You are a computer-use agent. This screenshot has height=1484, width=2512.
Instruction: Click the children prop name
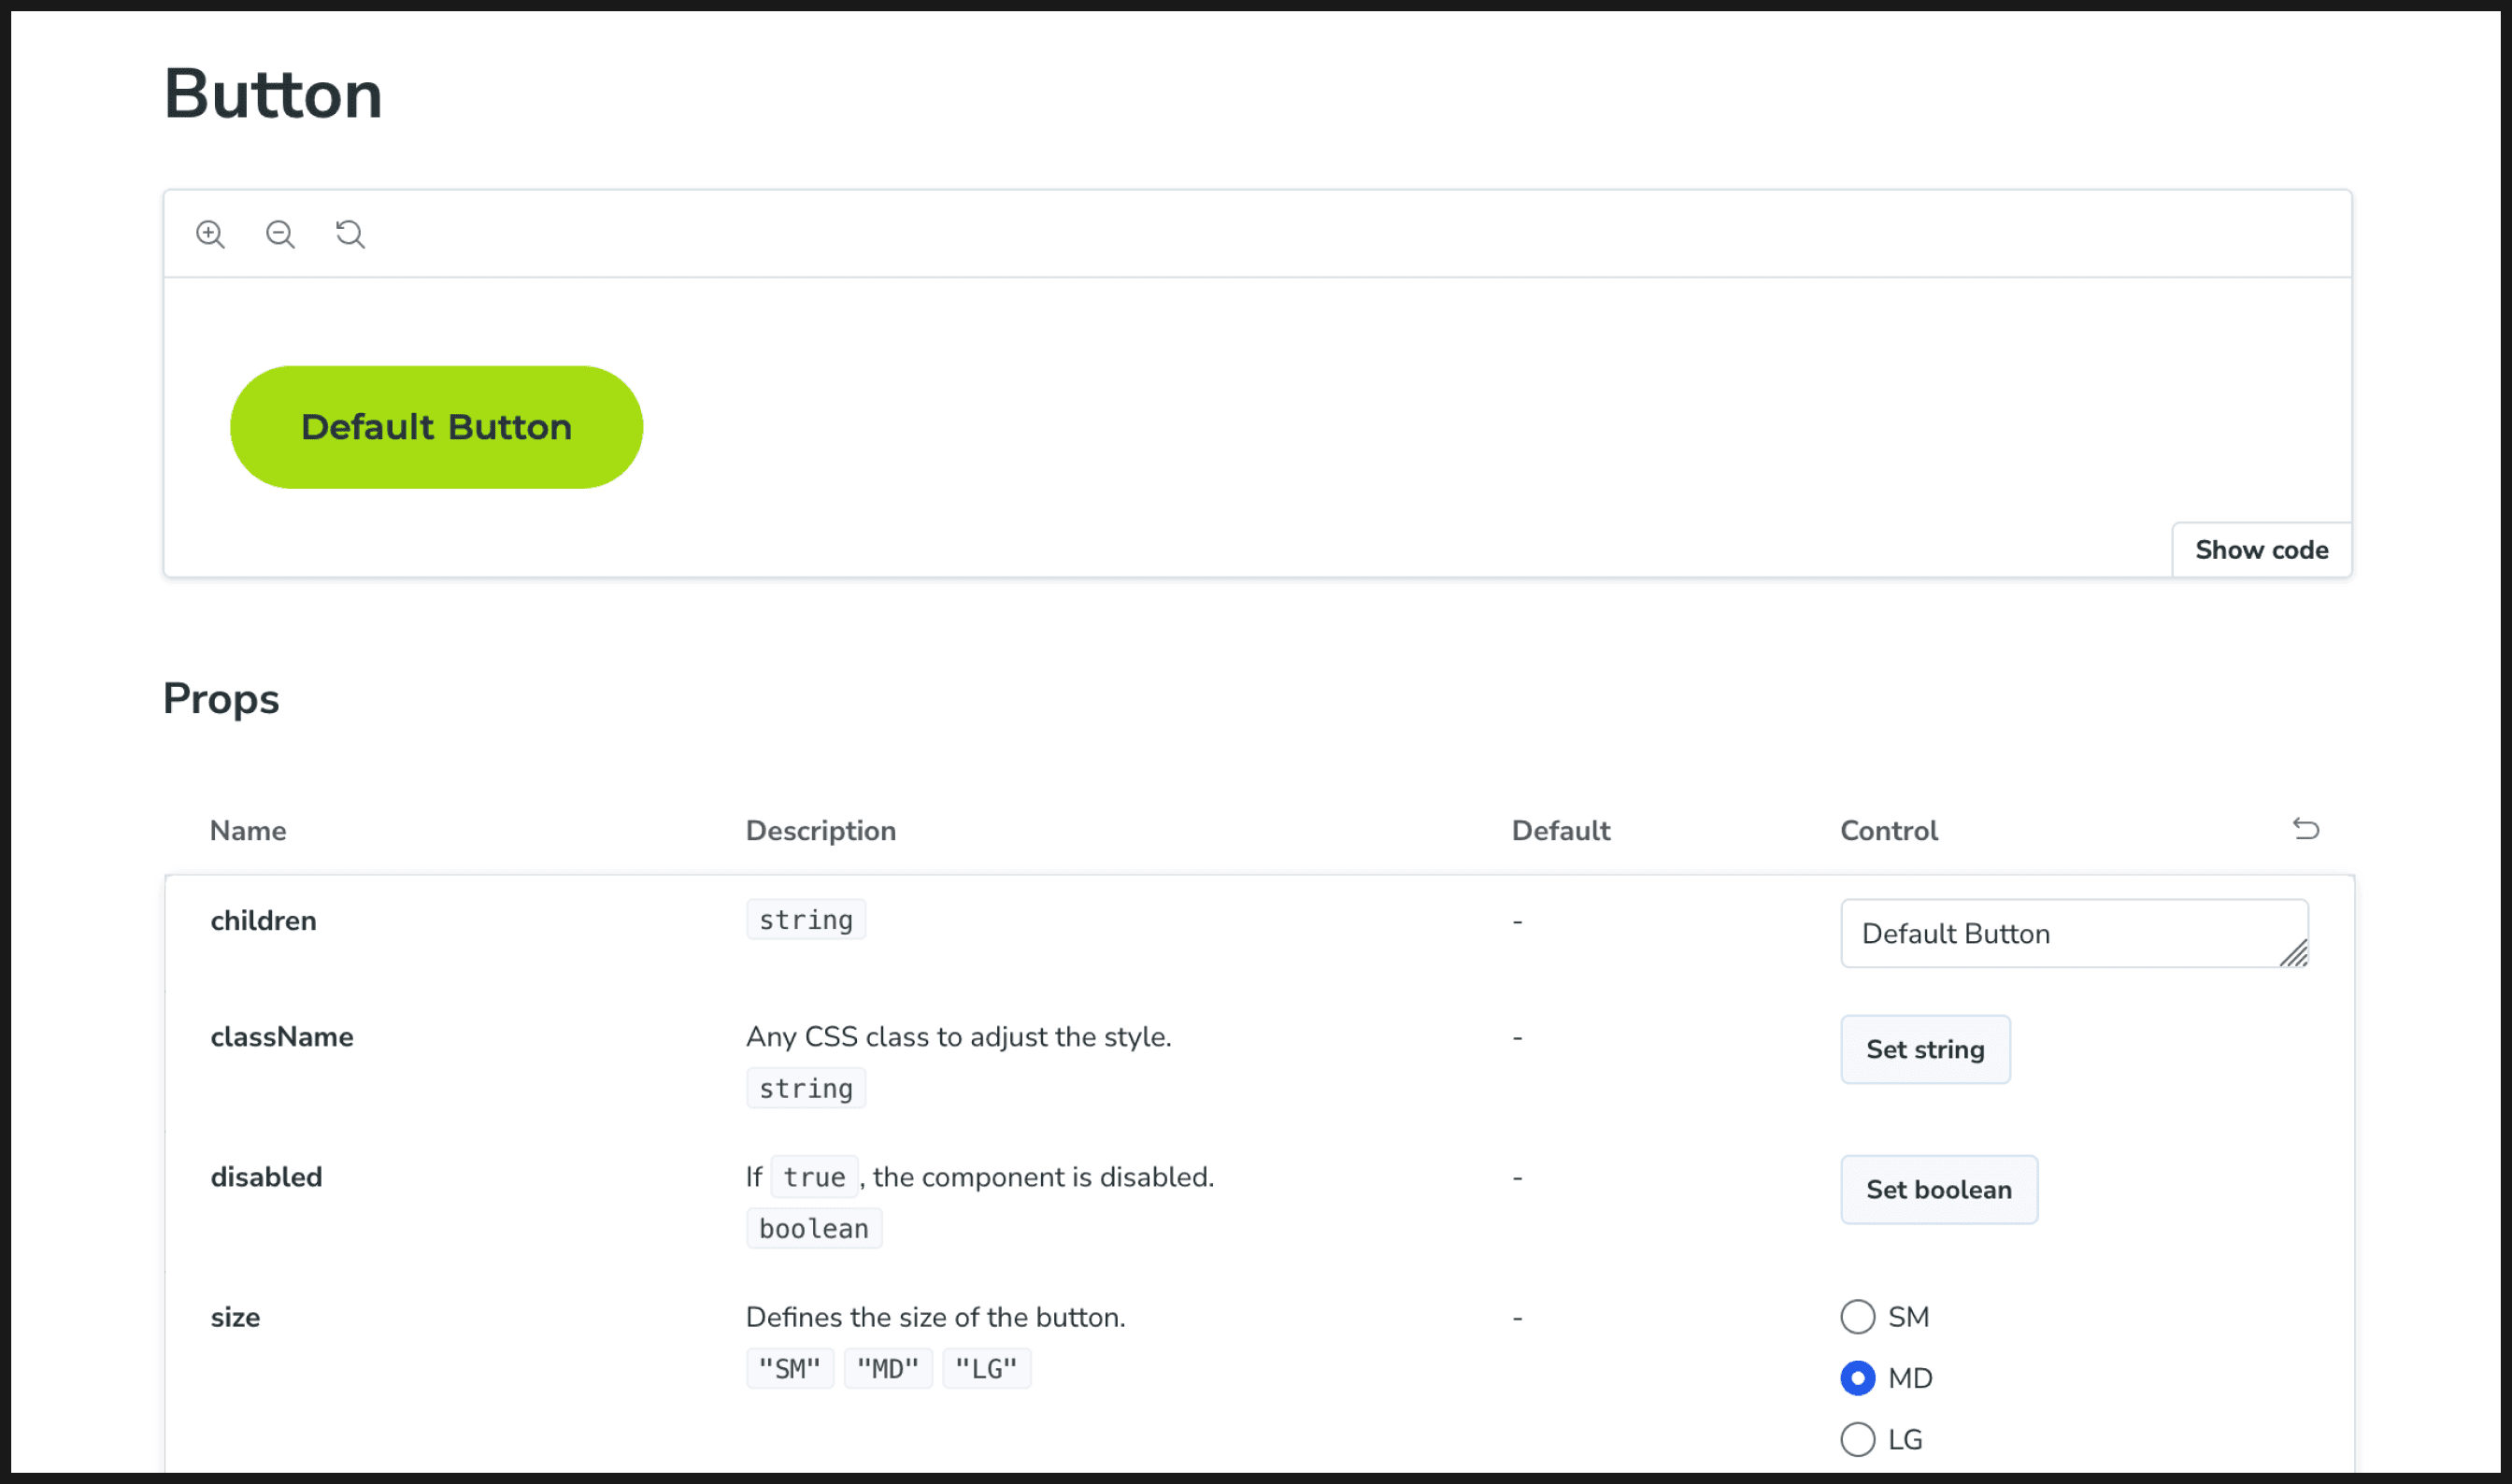click(x=263, y=921)
